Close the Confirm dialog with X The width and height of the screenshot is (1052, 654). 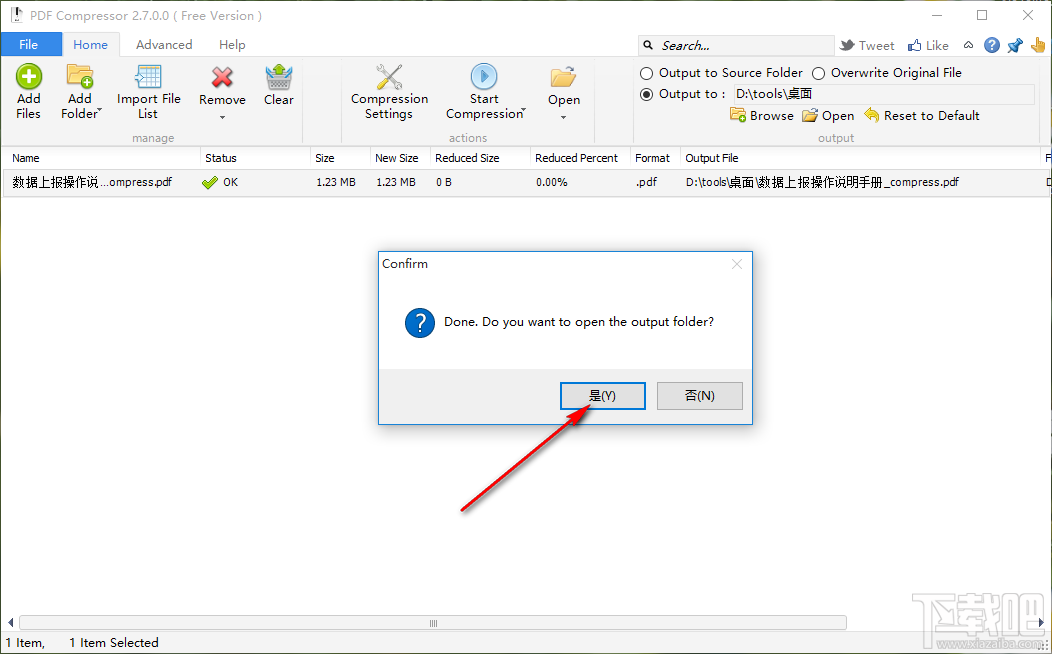click(x=737, y=264)
